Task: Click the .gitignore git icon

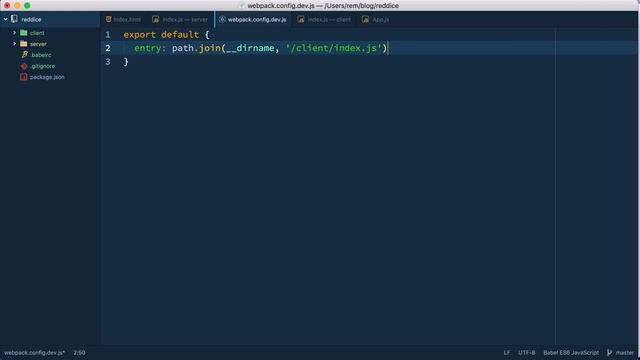Action: 24,66
